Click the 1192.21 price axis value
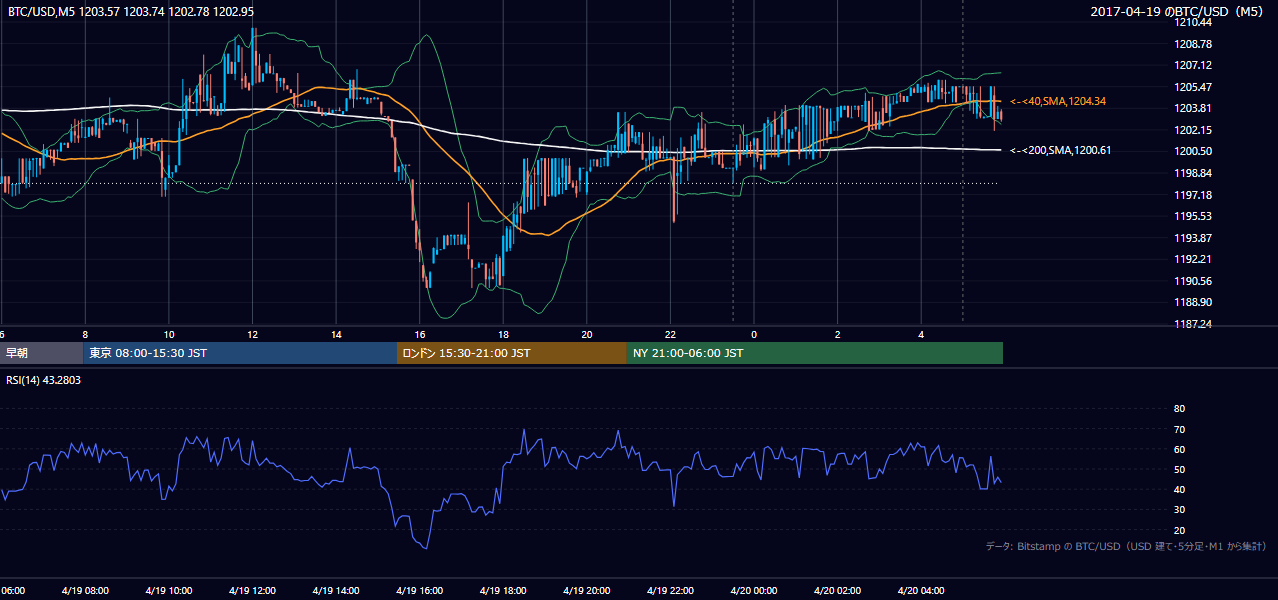 pos(1194,259)
